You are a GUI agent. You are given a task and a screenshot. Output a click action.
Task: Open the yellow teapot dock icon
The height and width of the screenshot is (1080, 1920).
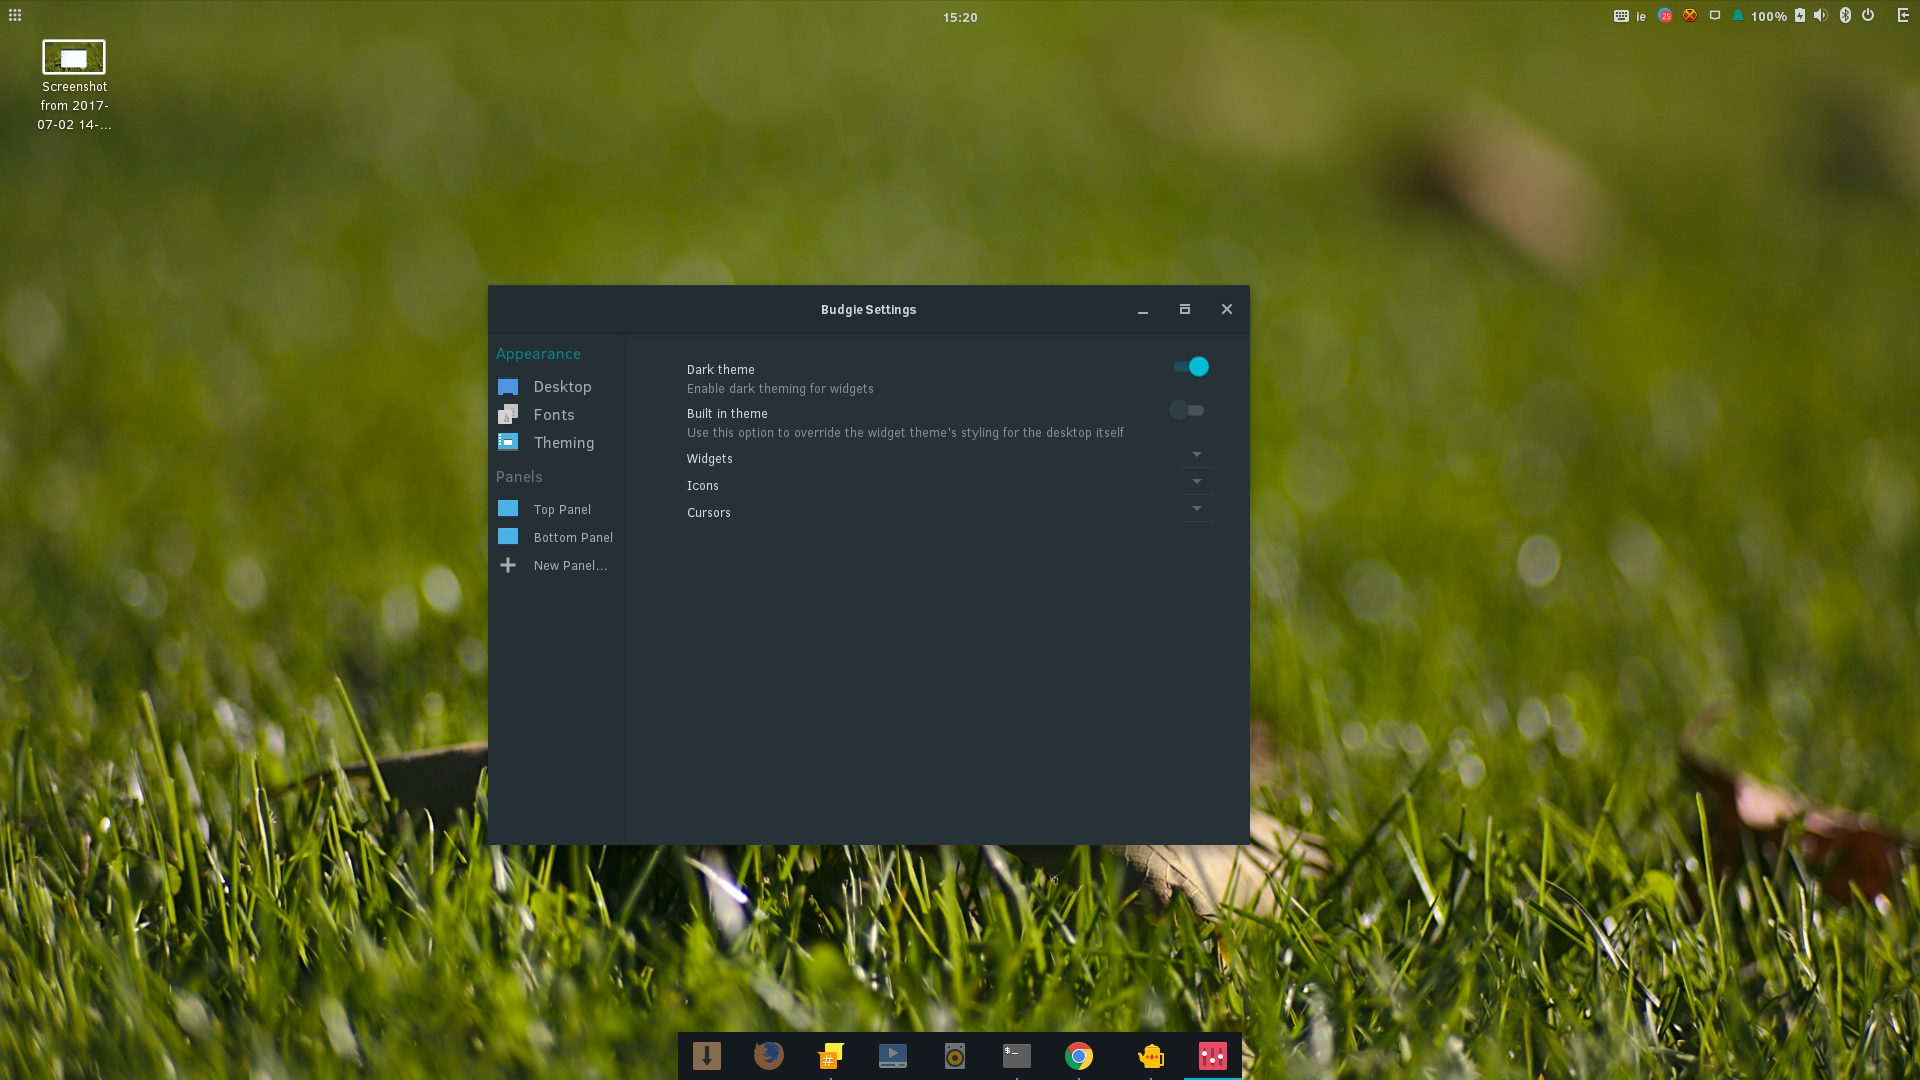click(1151, 1056)
